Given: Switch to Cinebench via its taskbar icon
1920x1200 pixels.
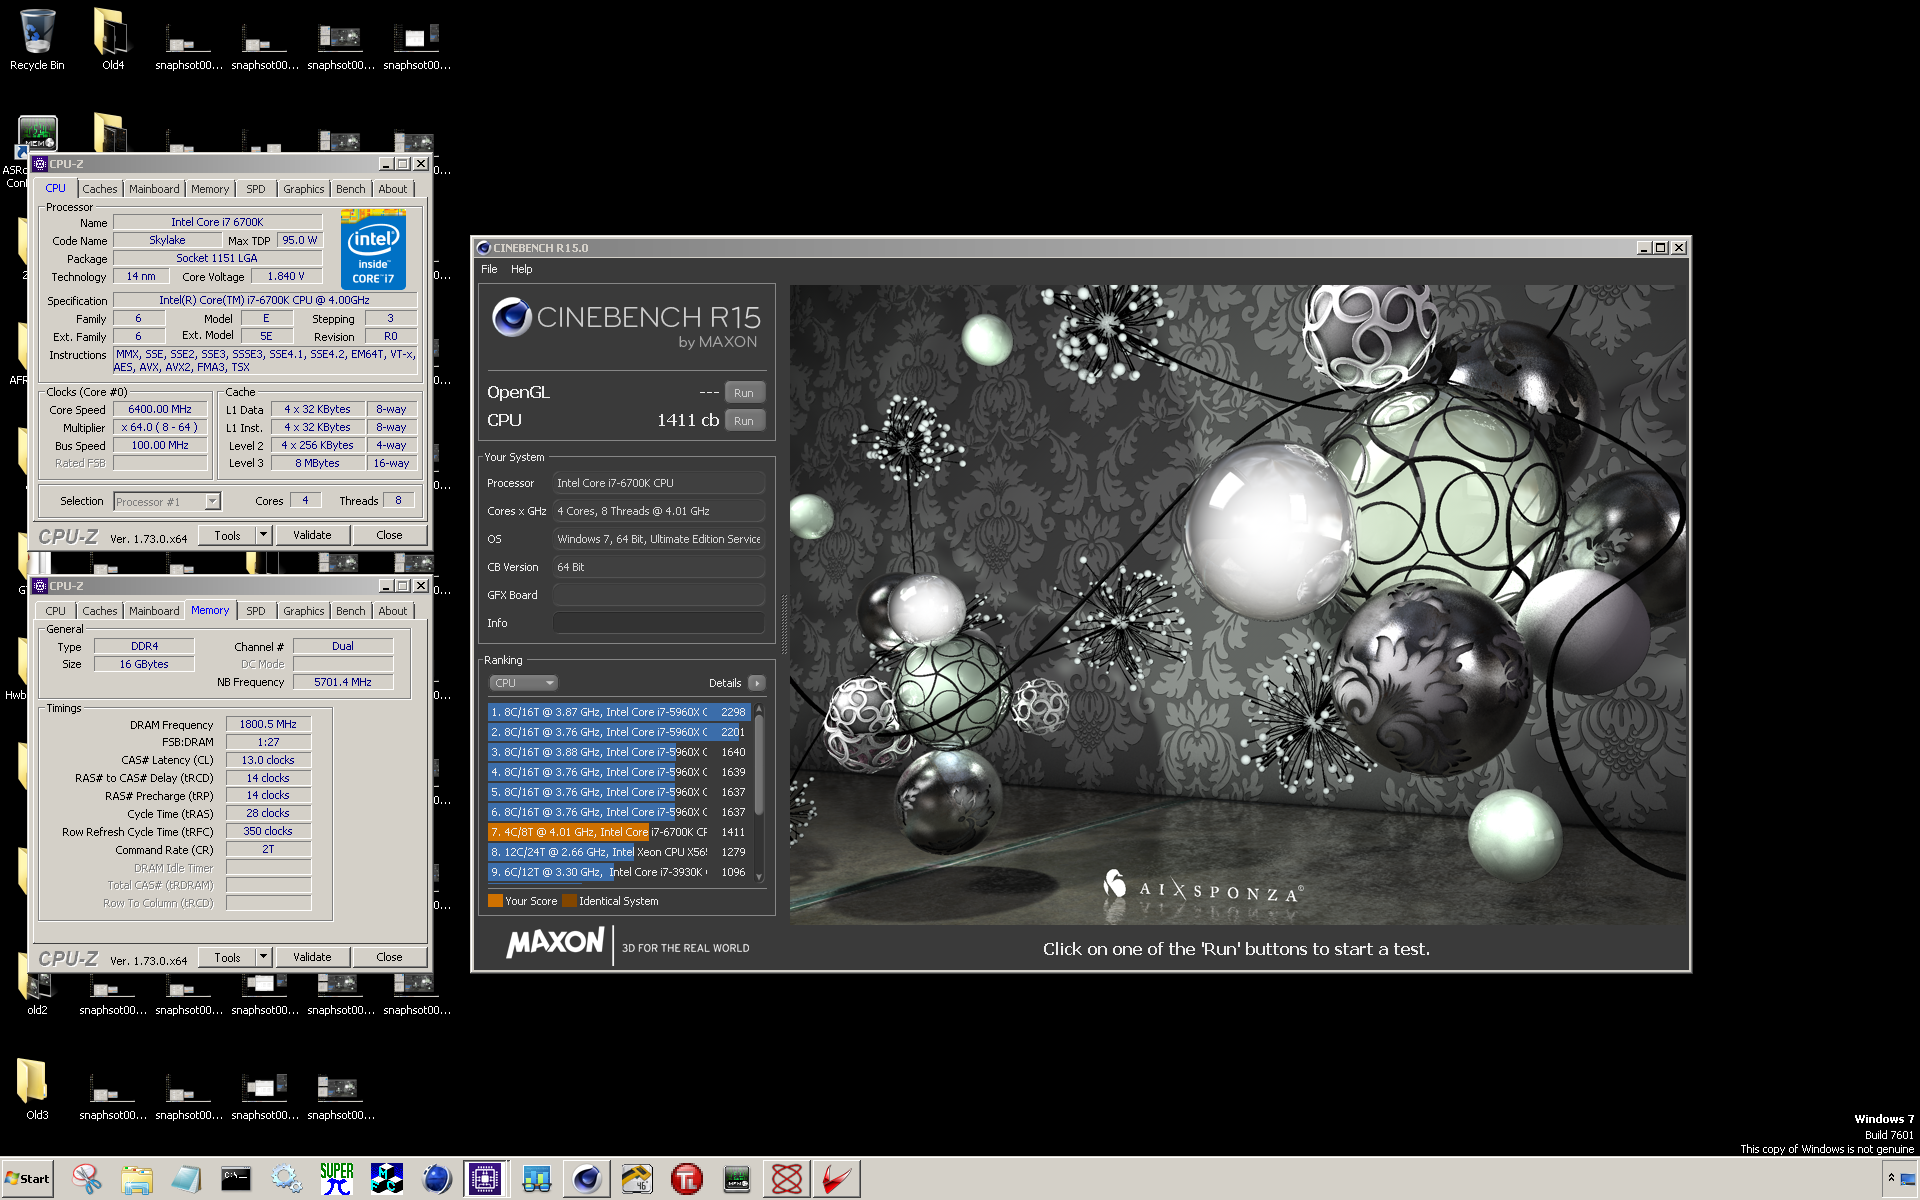Looking at the screenshot, I should tap(587, 1179).
